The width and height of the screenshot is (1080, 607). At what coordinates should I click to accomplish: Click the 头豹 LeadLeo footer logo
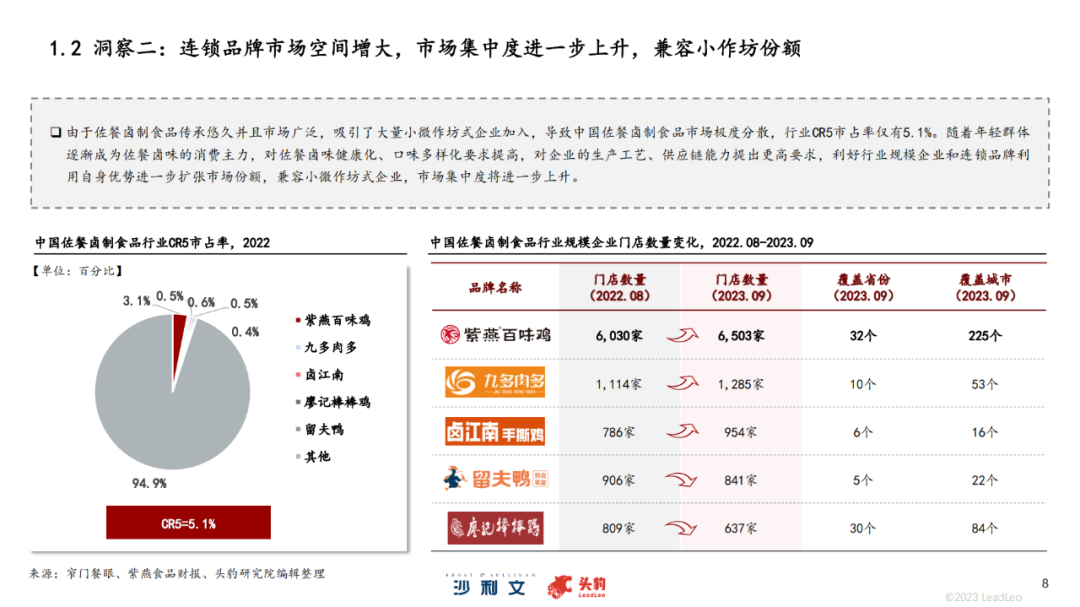(x=577, y=586)
